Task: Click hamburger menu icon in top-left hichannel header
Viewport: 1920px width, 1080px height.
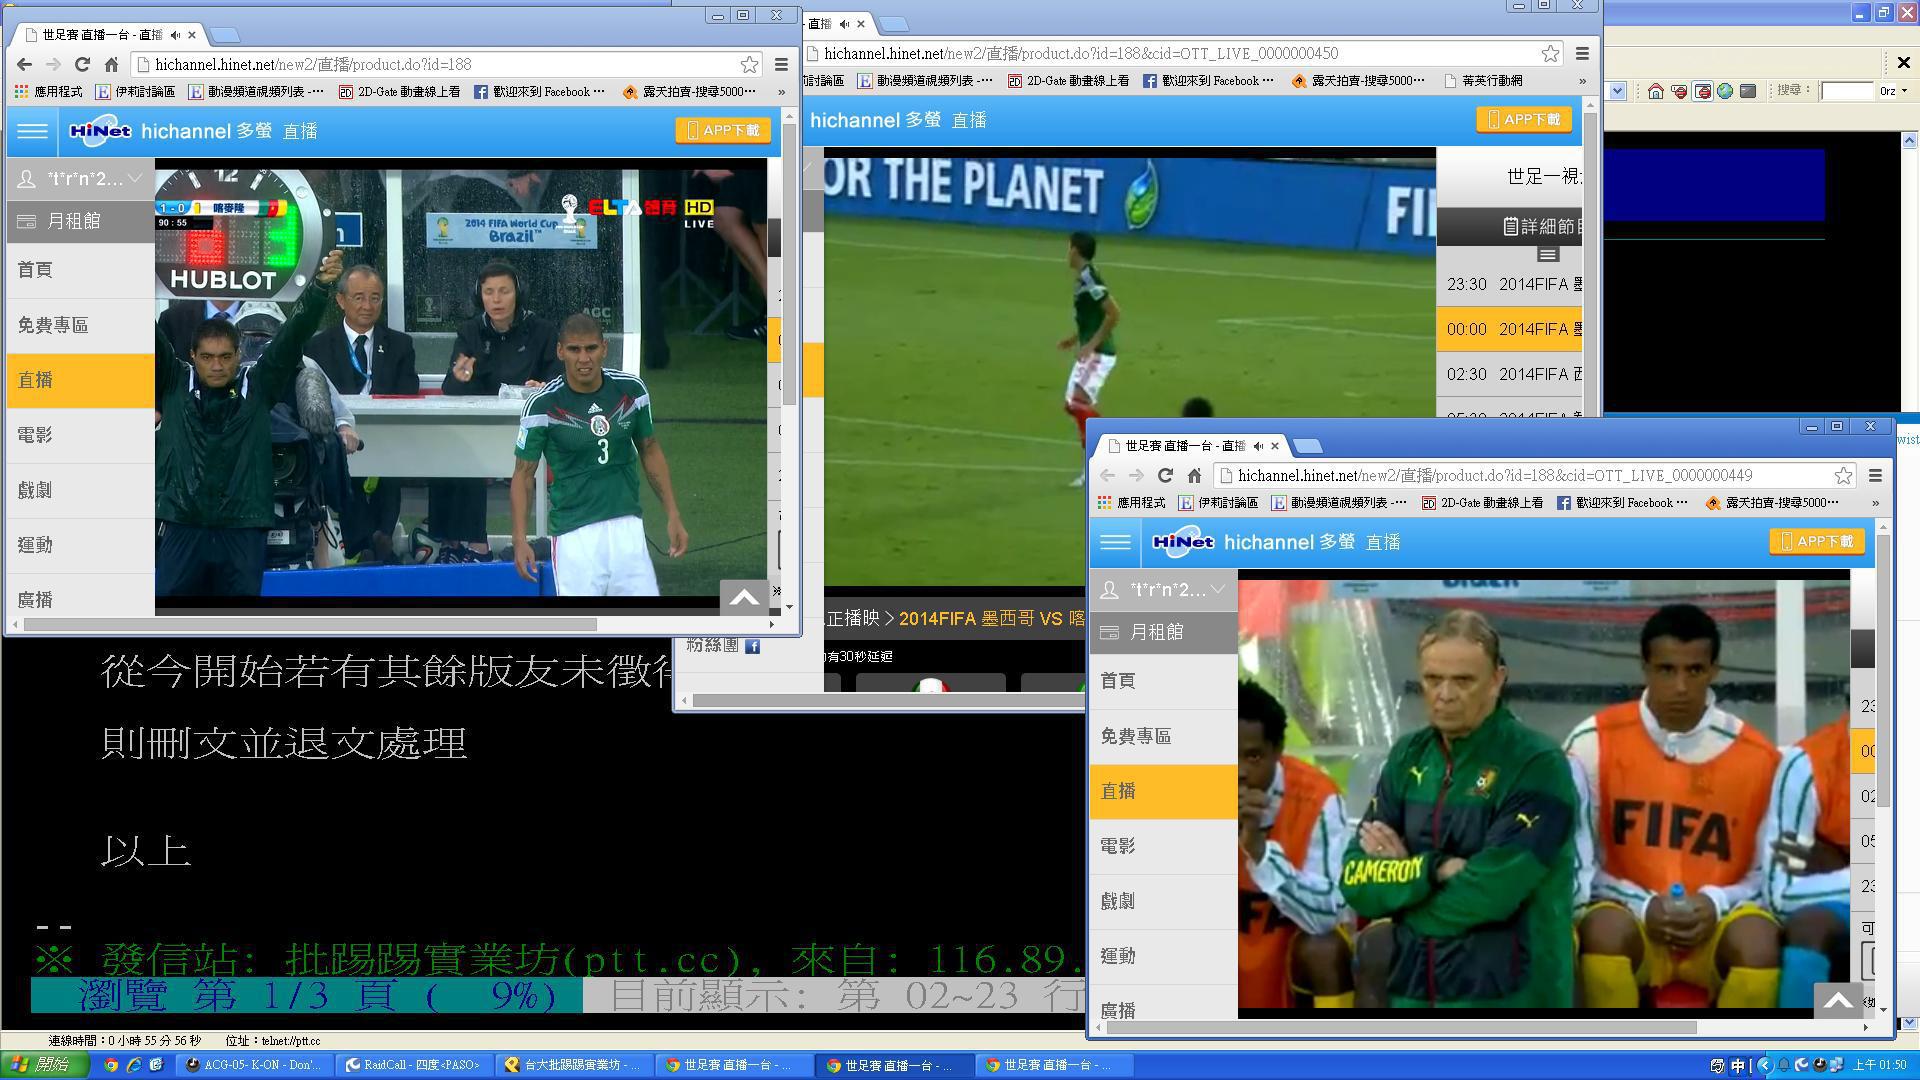Action: (32, 131)
